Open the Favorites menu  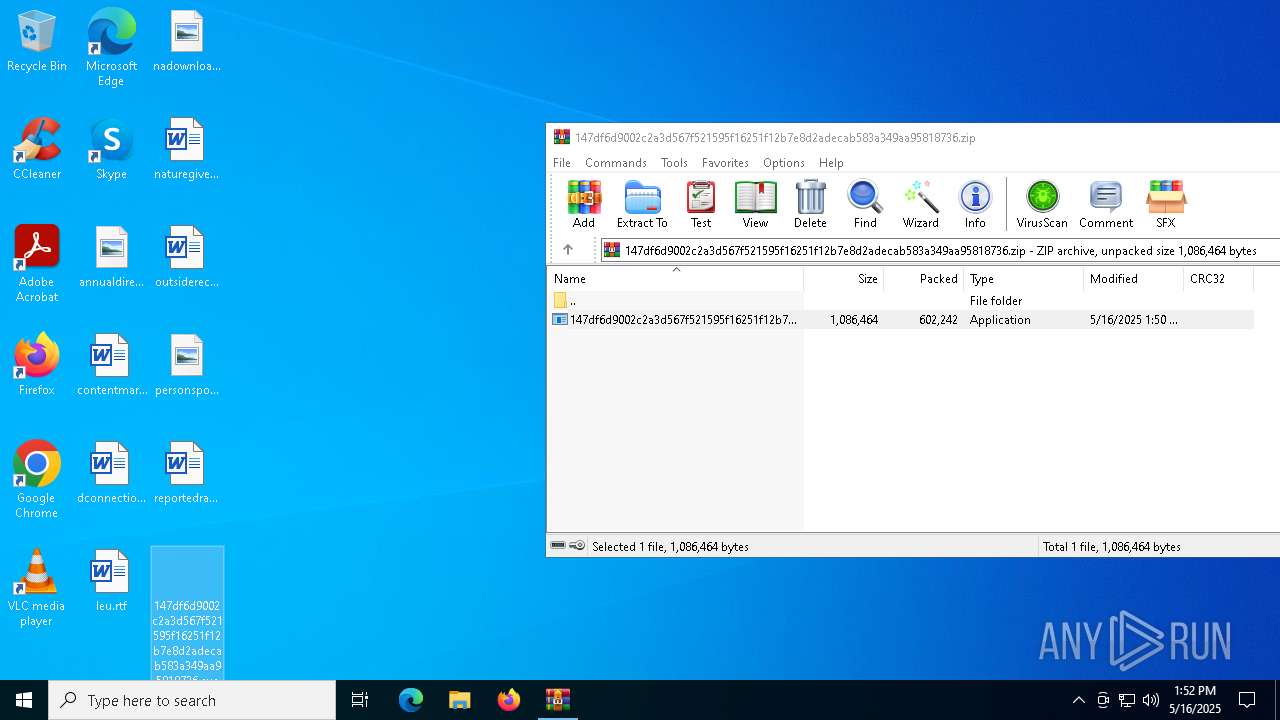pos(725,162)
